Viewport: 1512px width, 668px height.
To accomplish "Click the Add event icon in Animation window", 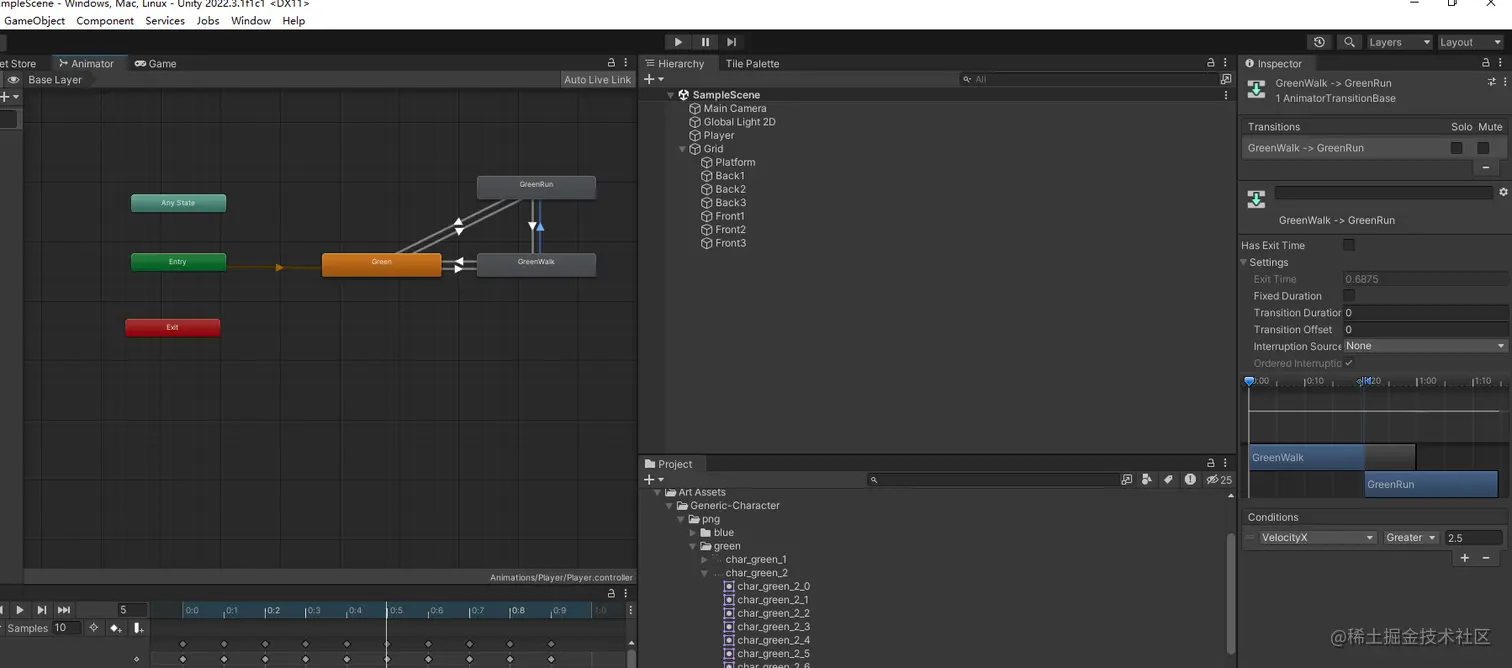I will 138,628.
